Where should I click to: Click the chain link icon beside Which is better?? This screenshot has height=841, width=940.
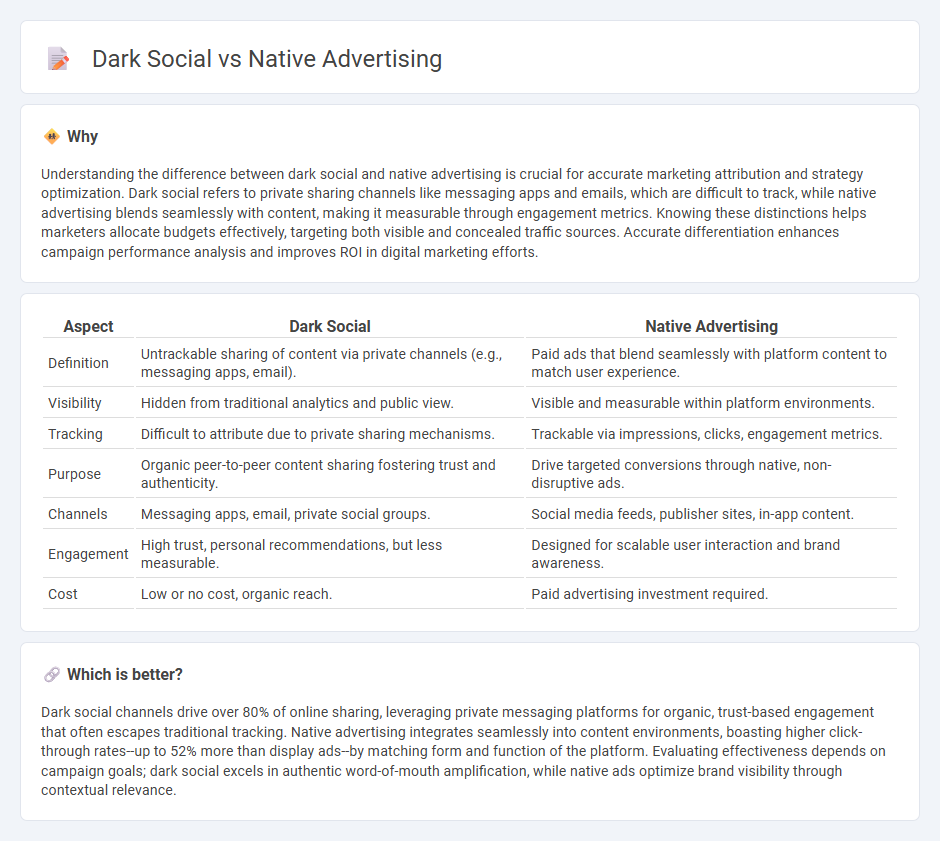click(x=52, y=675)
